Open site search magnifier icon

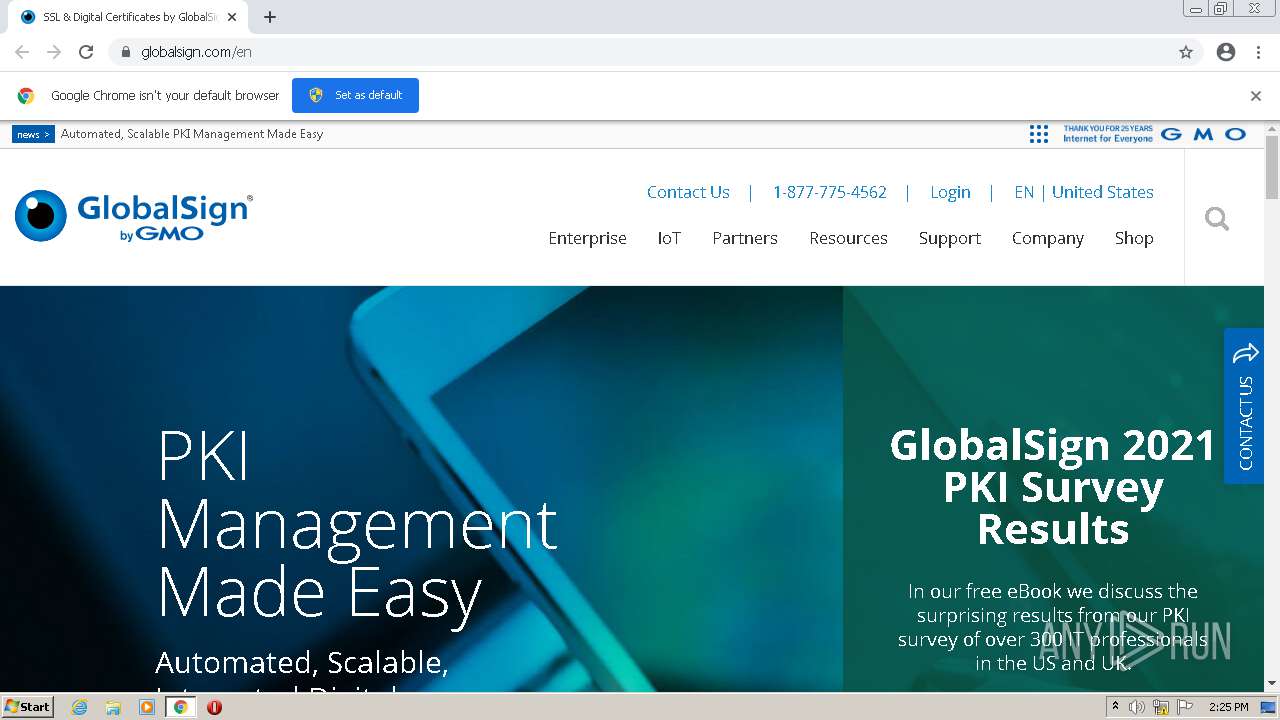(1217, 218)
